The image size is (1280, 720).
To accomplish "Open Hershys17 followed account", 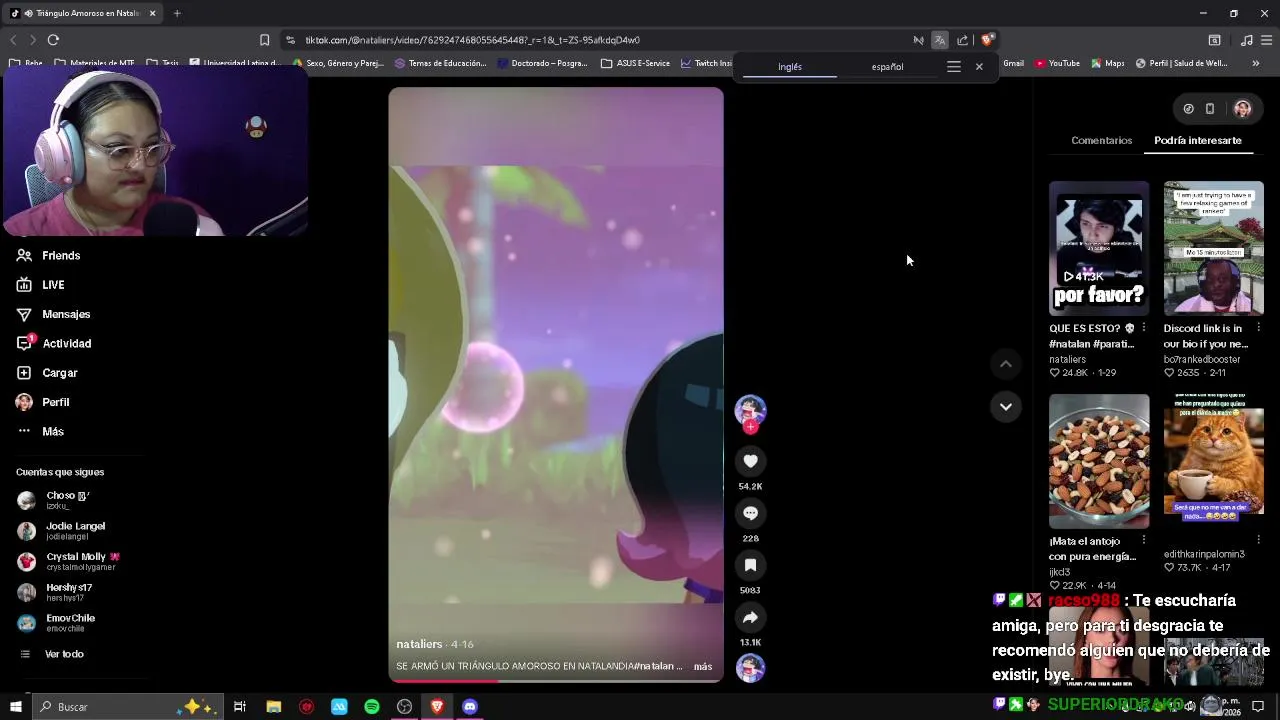I will point(55,592).
